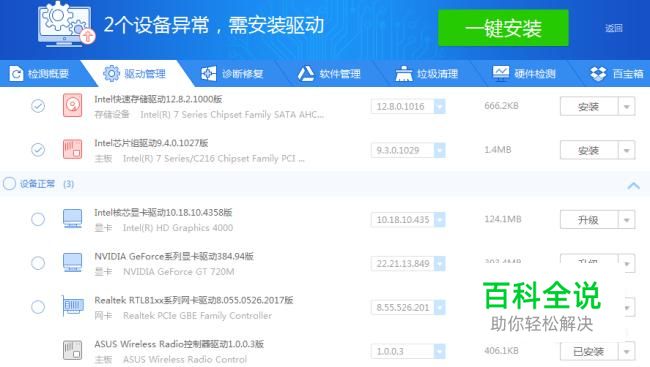Click the computer gear logo icon in header
The height and width of the screenshot is (367, 650).
pyautogui.click(x=66, y=24)
